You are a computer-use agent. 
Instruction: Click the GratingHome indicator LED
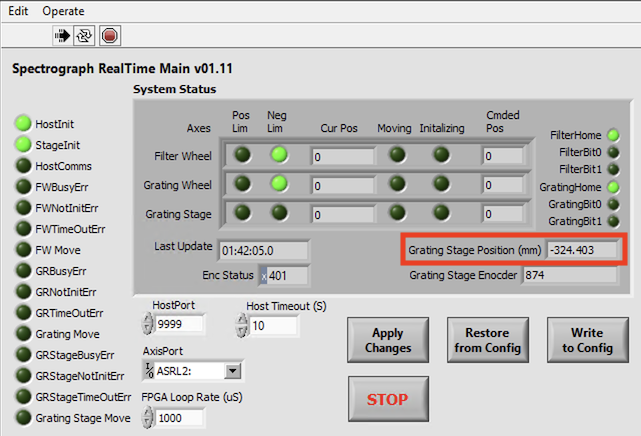point(613,186)
